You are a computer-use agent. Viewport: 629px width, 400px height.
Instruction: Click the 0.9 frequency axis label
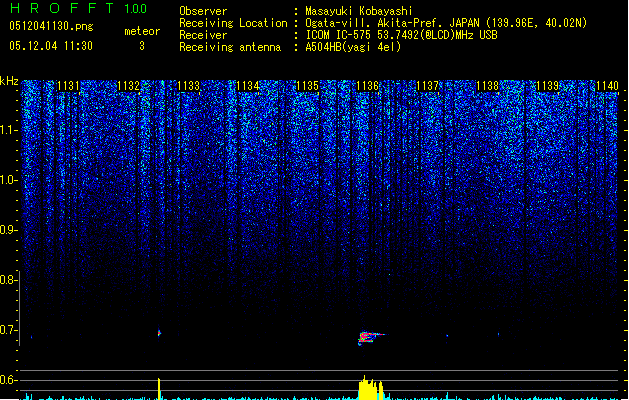(x=8, y=230)
